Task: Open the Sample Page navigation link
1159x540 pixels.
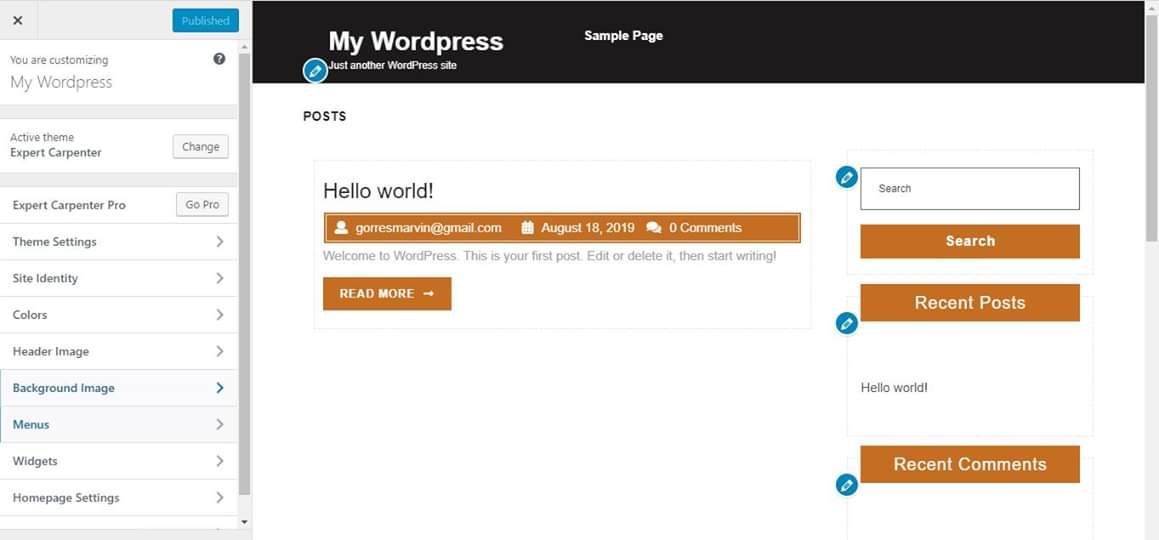Action: click(623, 35)
